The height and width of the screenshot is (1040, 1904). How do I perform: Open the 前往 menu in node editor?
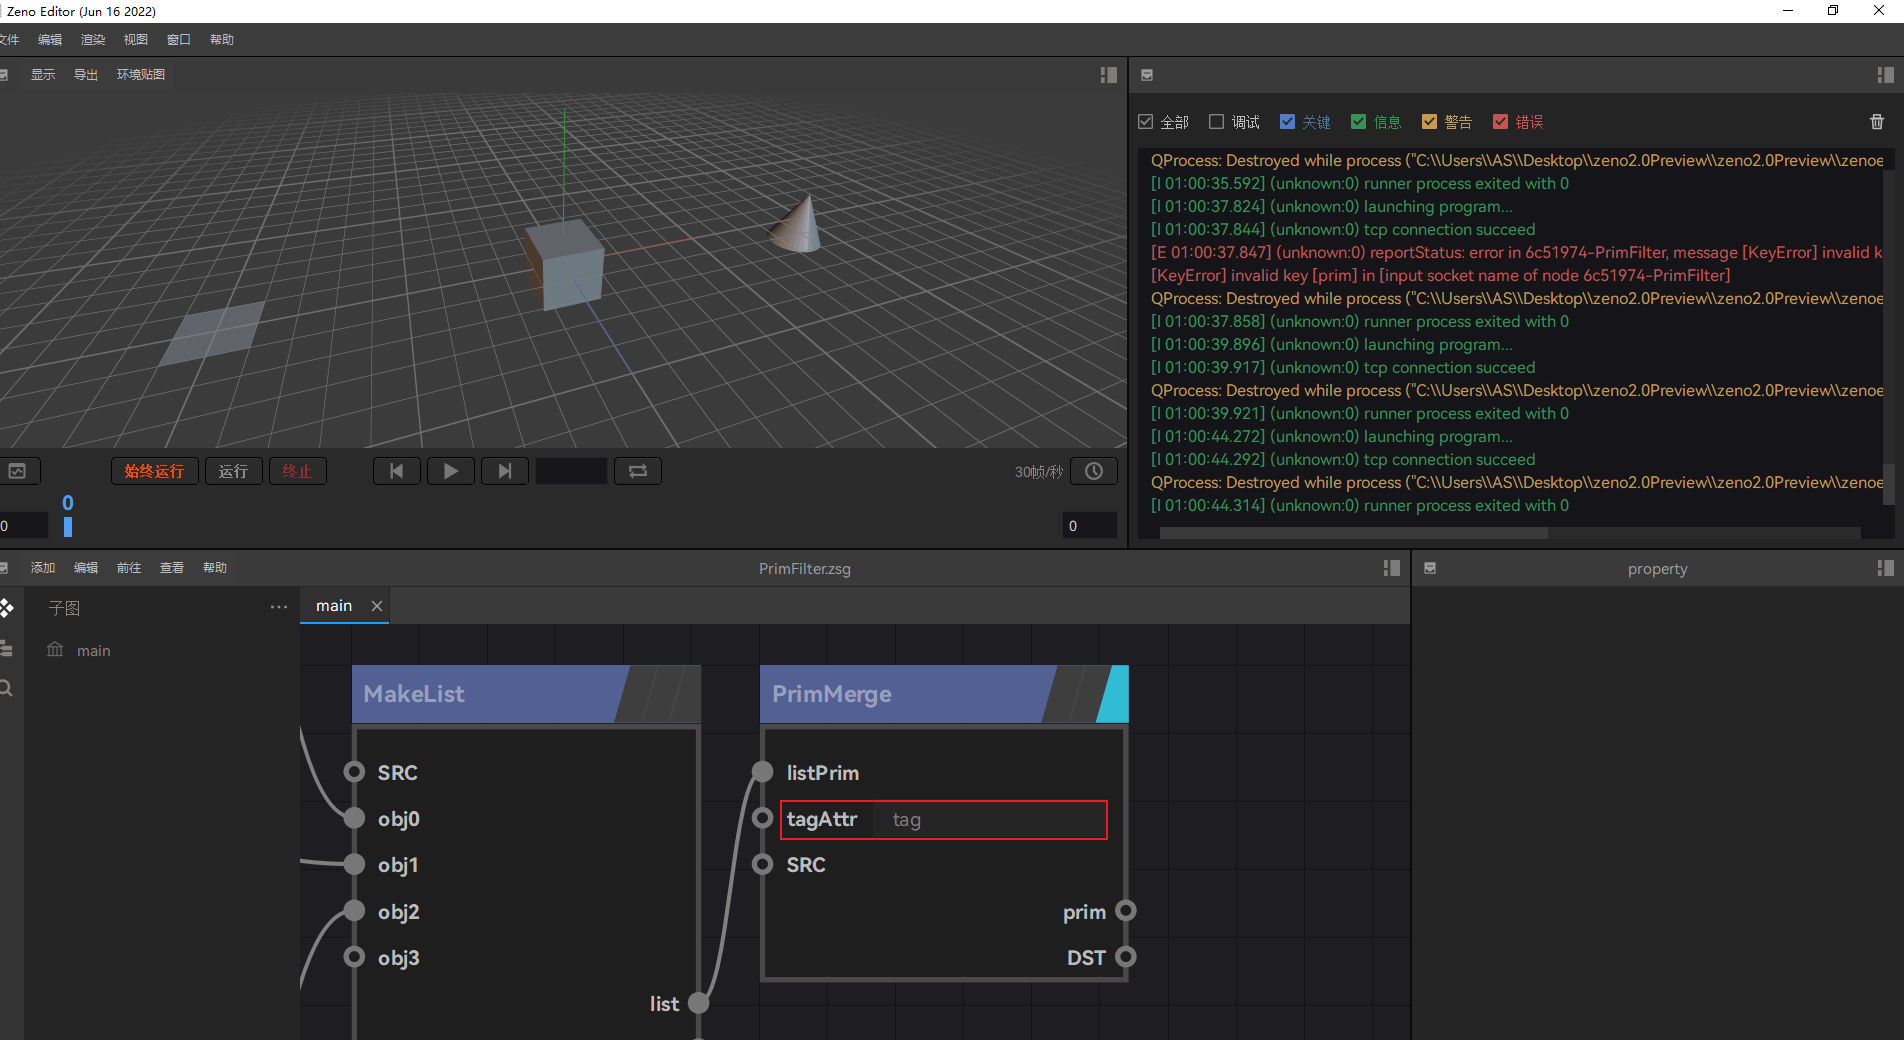pos(129,568)
